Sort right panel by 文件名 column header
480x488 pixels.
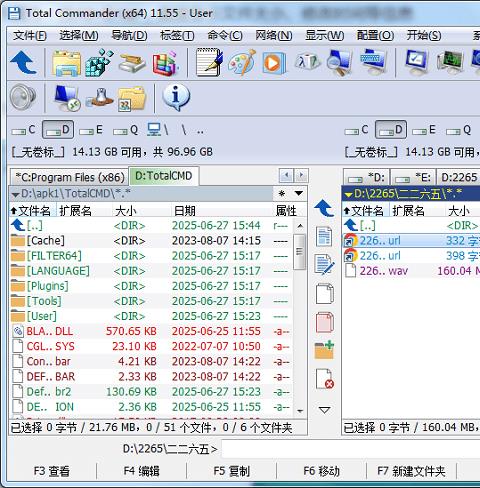[x=366, y=210]
